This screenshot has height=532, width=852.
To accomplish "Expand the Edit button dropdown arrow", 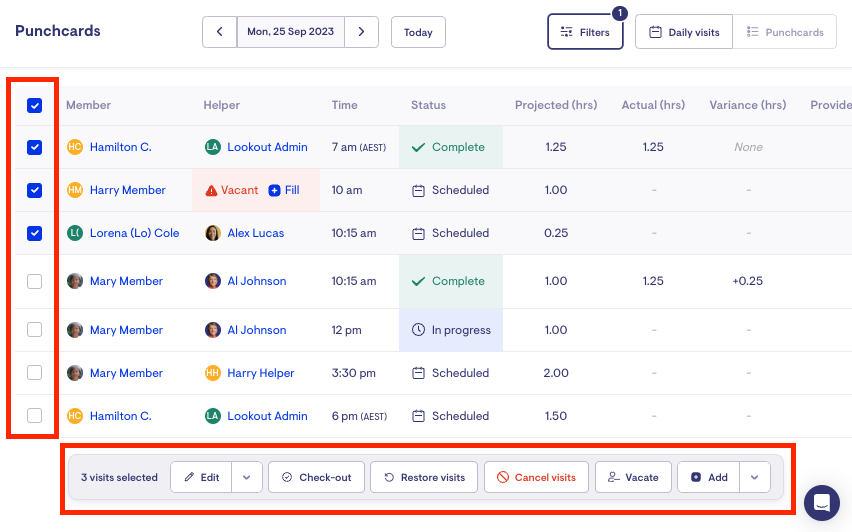I will click(x=247, y=477).
